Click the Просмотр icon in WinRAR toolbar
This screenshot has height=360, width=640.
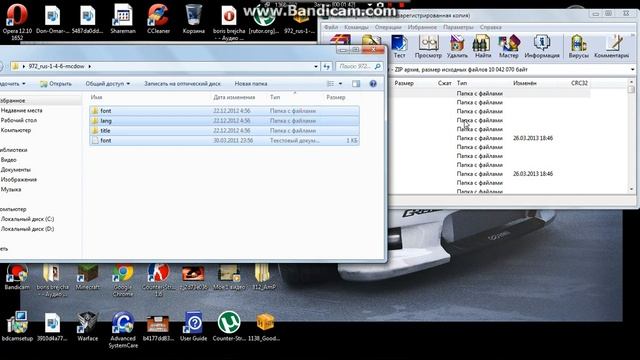pyautogui.click(x=428, y=47)
